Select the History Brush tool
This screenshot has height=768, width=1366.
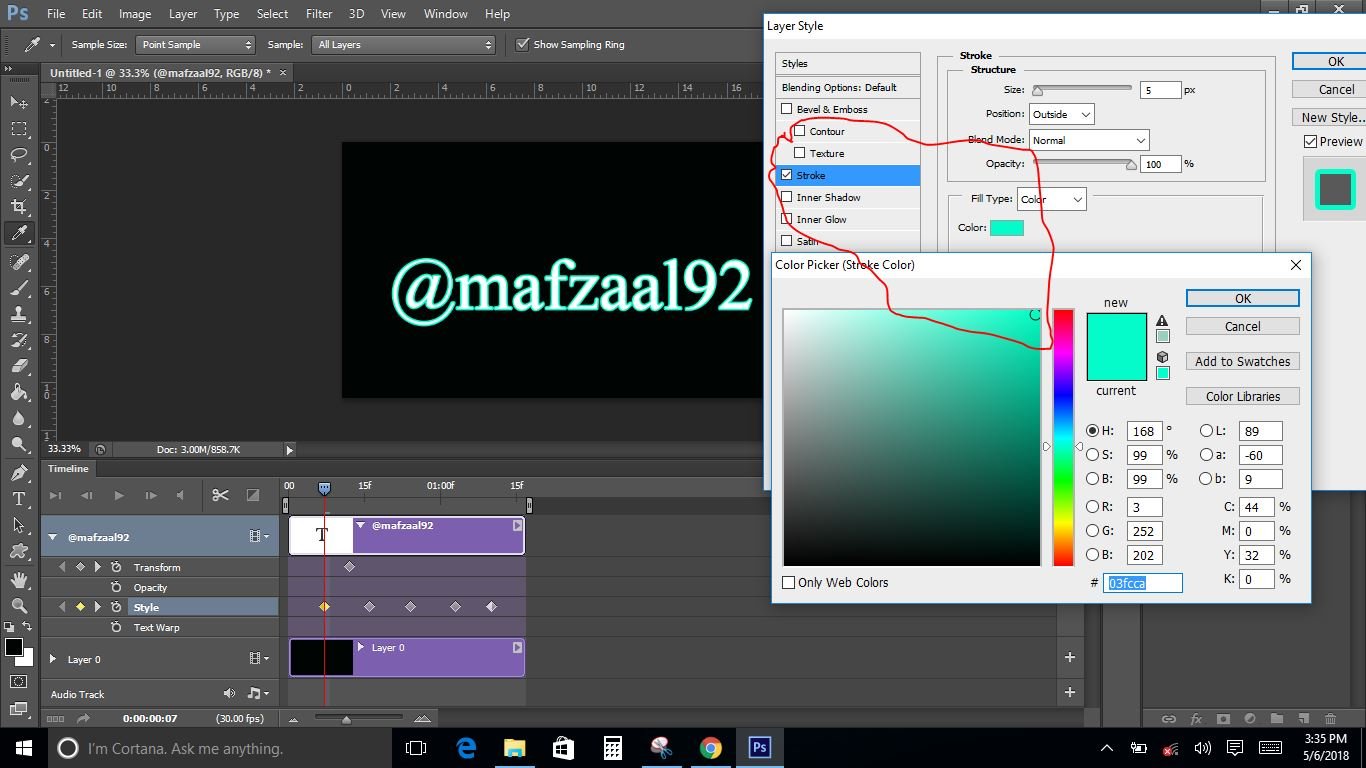[19, 339]
